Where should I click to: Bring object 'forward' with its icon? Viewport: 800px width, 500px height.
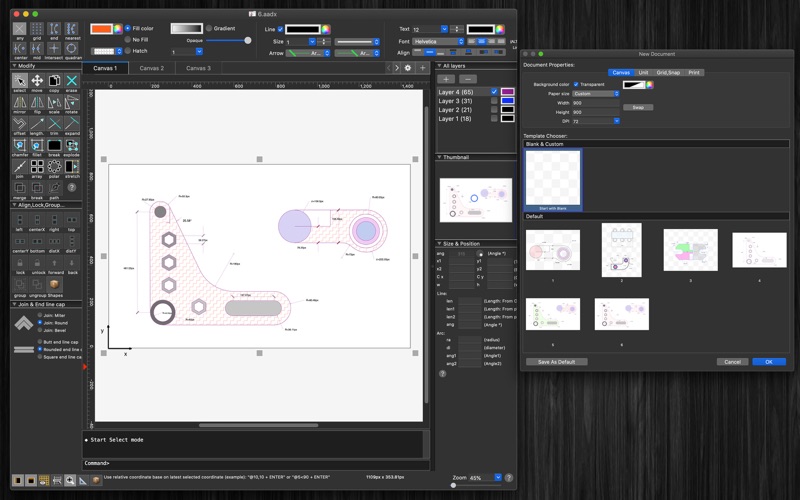click(x=54, y=263)
